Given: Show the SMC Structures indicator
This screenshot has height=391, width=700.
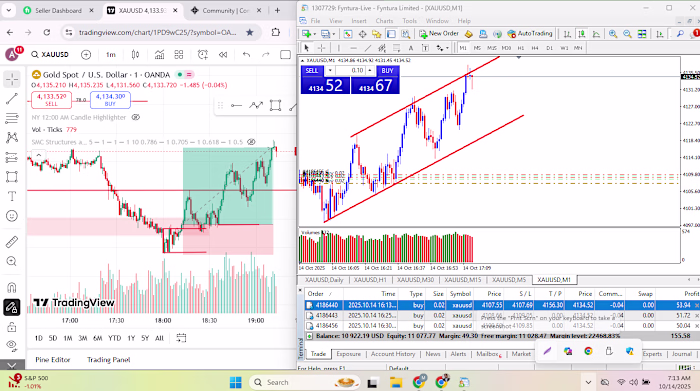Looking at the screenshot, I should (x=251, y=142).
